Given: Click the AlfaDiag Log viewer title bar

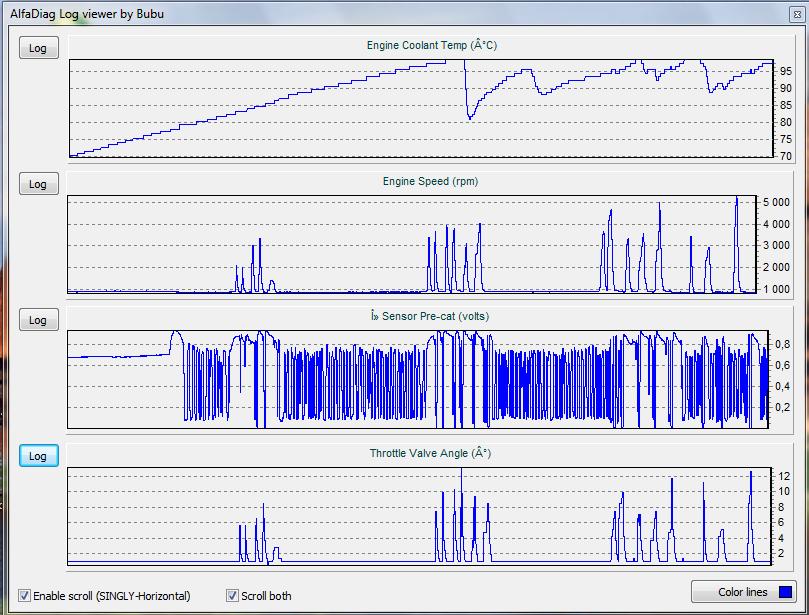Looking at the screenshot, I should tap(400, 14).
